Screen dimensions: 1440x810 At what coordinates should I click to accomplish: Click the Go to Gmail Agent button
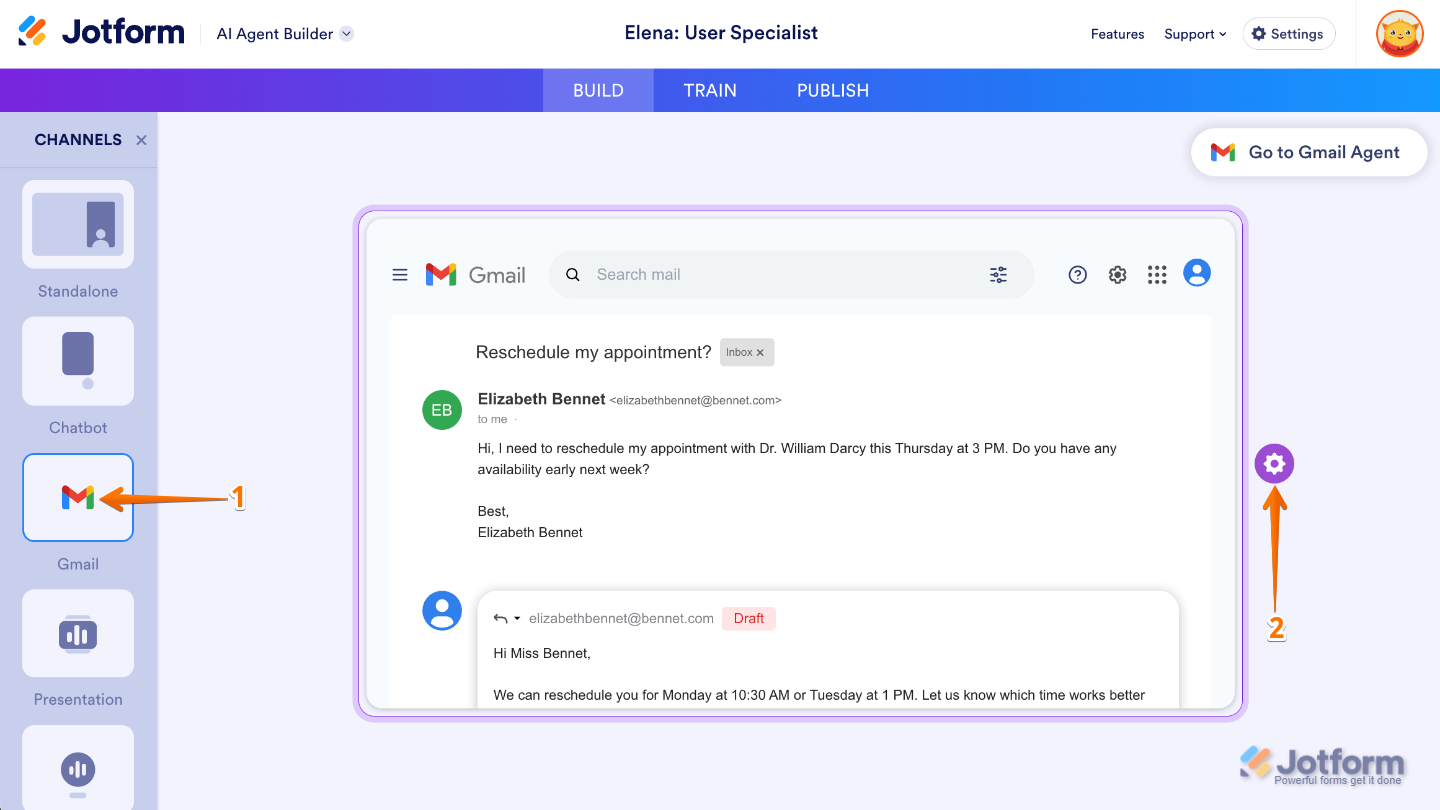tap(1309, 152)
